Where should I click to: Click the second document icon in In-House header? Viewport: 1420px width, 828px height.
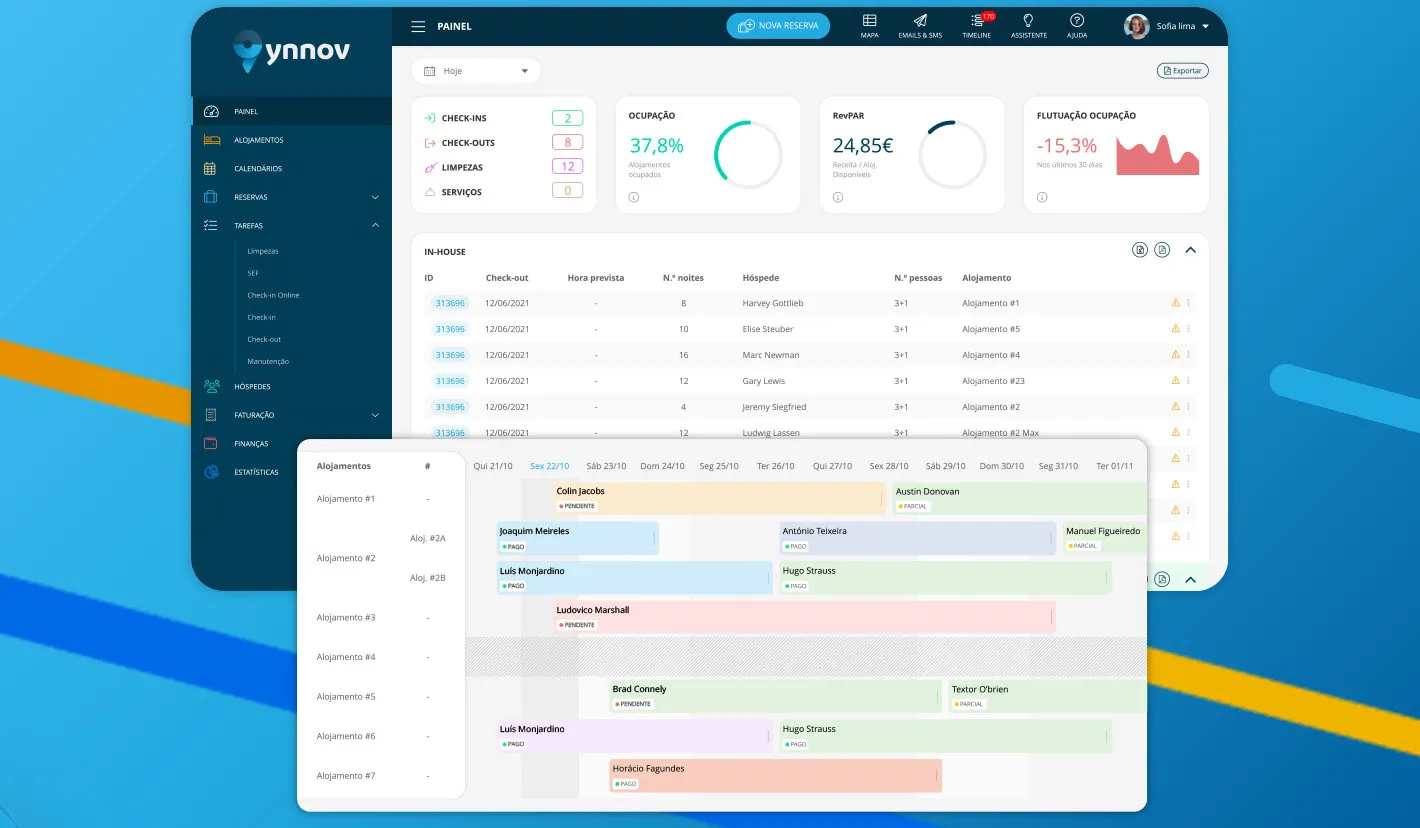[1162, 250]
